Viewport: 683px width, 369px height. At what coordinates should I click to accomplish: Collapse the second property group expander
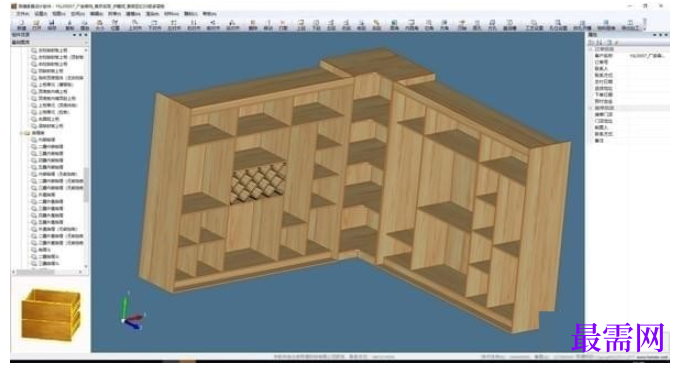pos(591,108)
